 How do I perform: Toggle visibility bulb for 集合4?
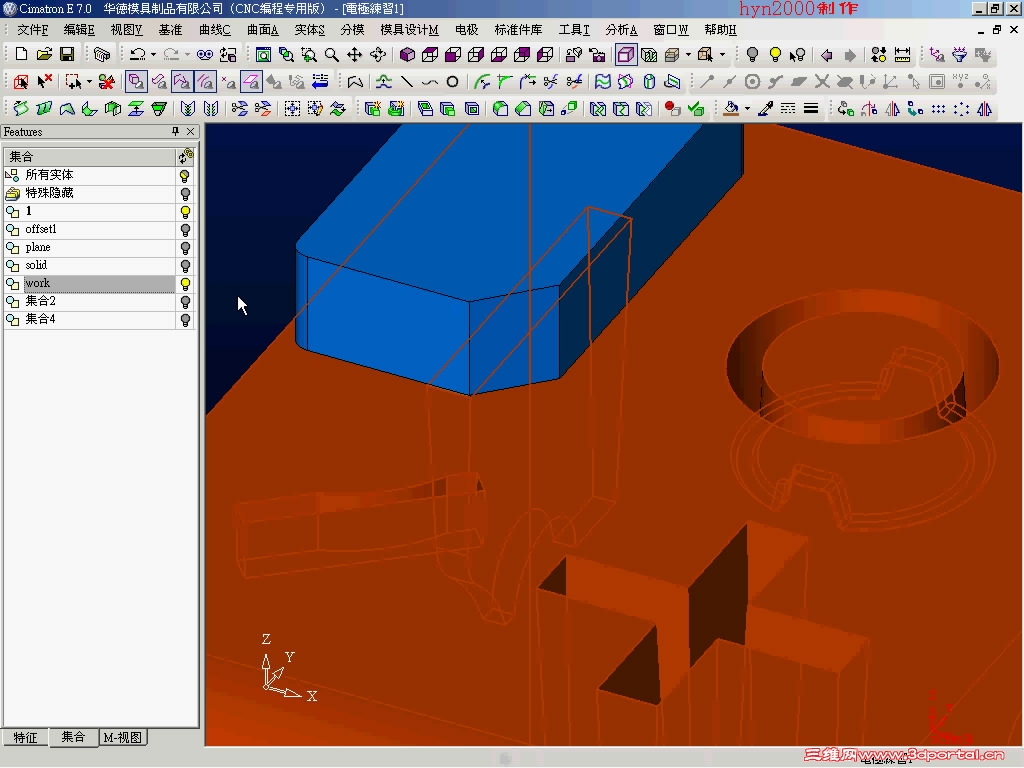185,320
